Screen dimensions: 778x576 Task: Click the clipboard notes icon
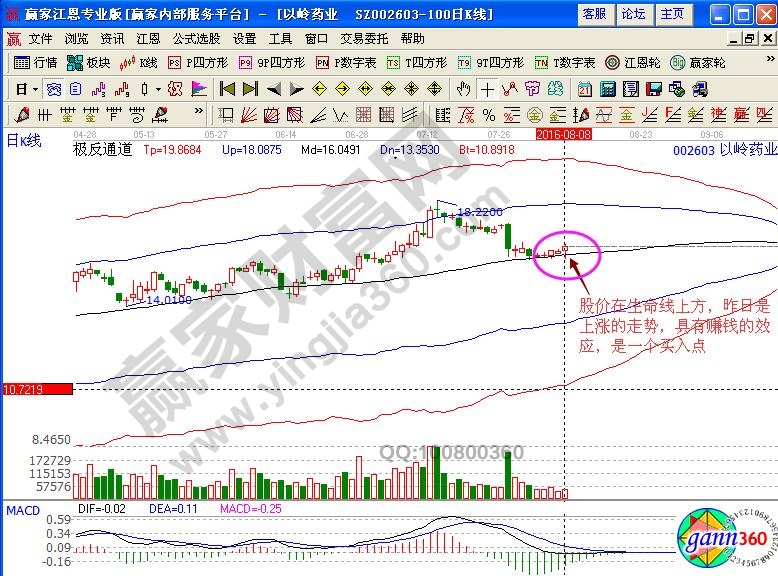75,90
